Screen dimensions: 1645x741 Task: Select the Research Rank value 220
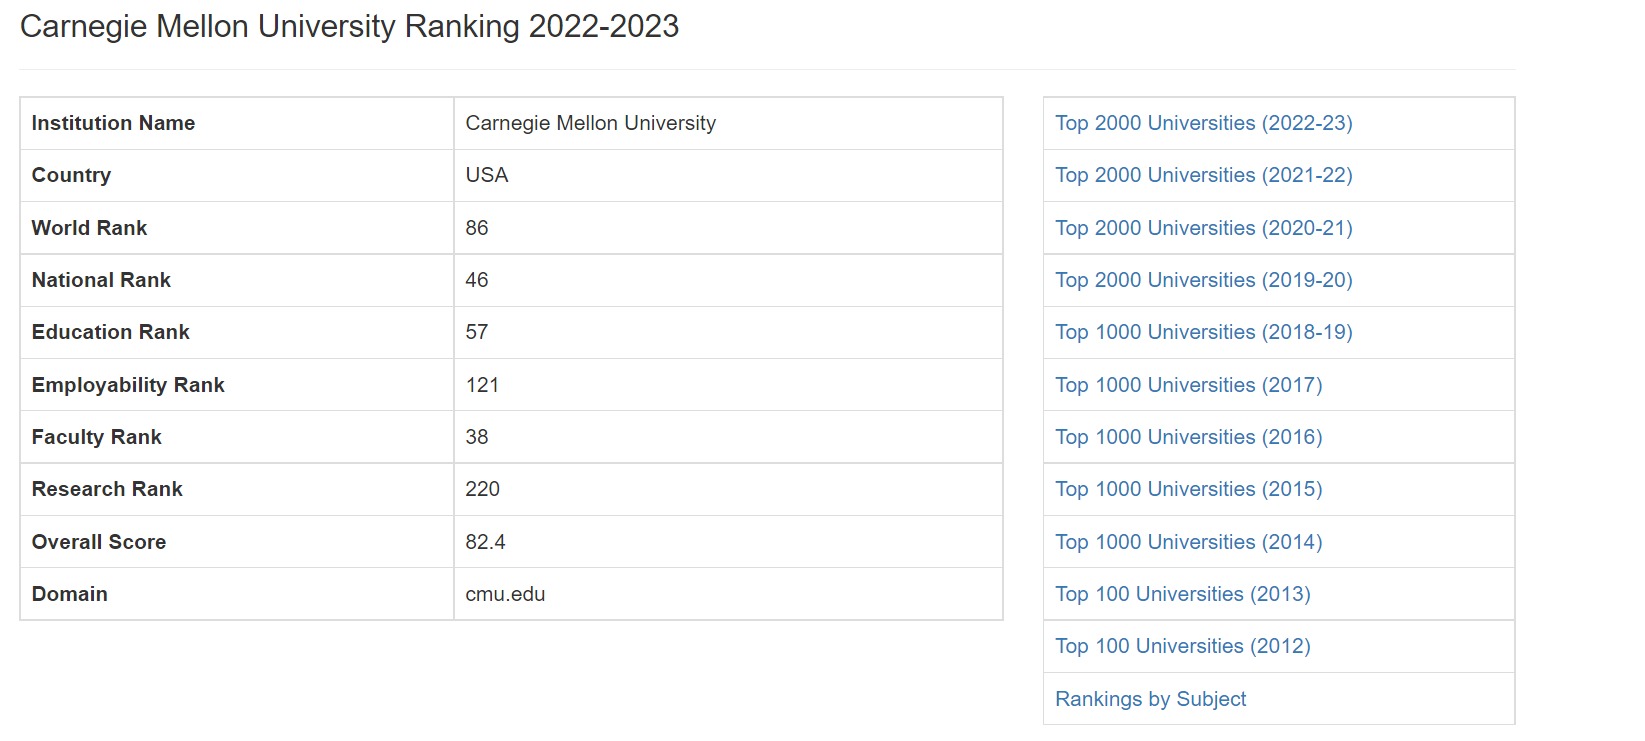728,489
